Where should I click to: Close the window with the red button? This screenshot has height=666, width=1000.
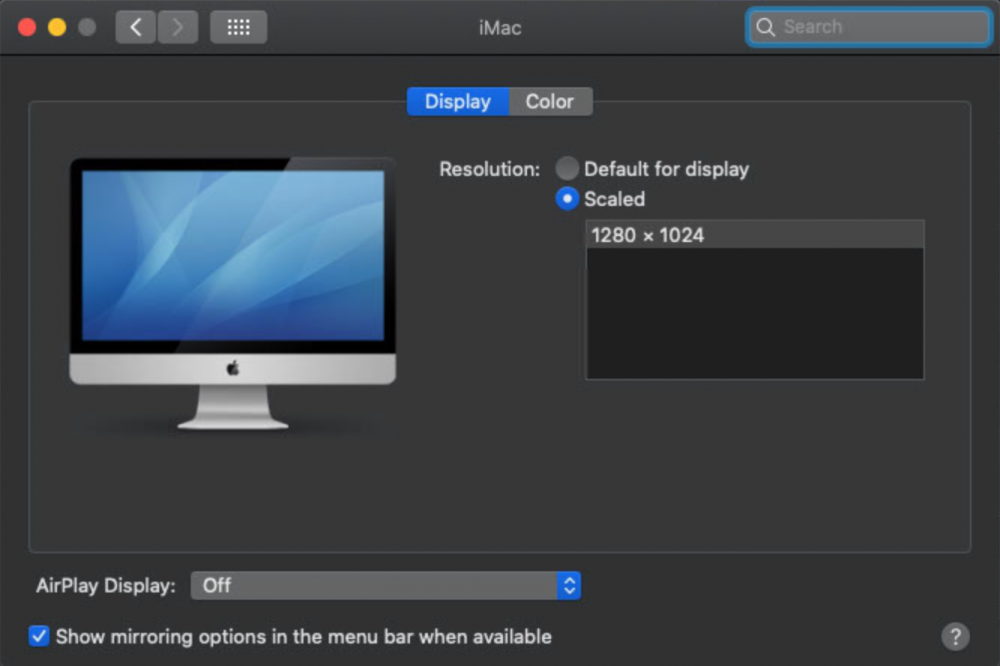(x=27, y=27)
